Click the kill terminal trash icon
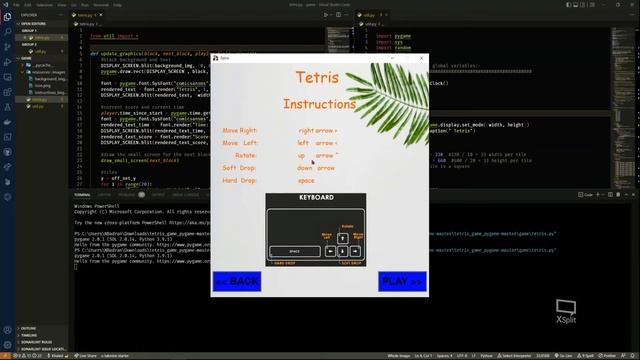The image size is (640, 360). coord(618,195)
